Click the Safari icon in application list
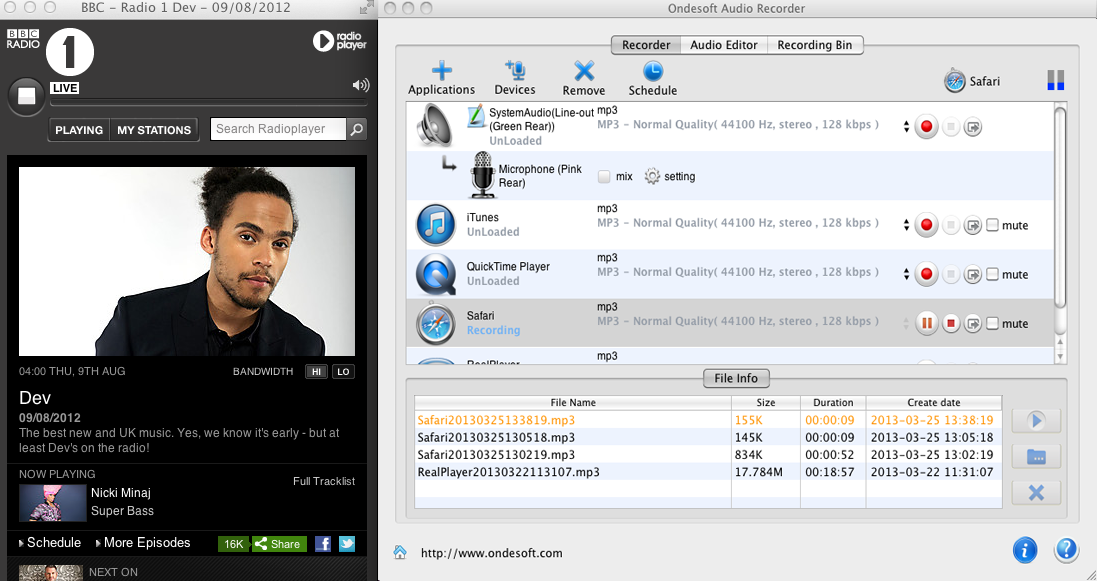Screen dimensions: 1097x581 click(435, 323)
